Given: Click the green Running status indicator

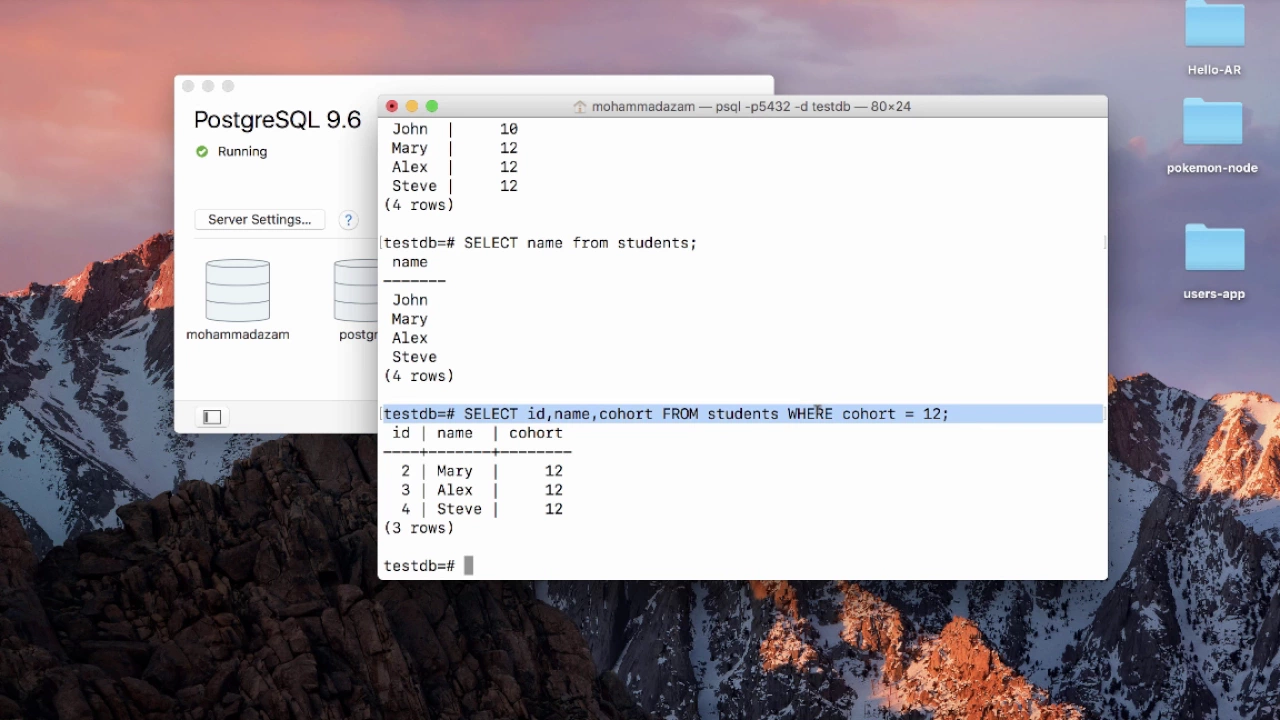Looking at the screenshot, I should (202, 152).
